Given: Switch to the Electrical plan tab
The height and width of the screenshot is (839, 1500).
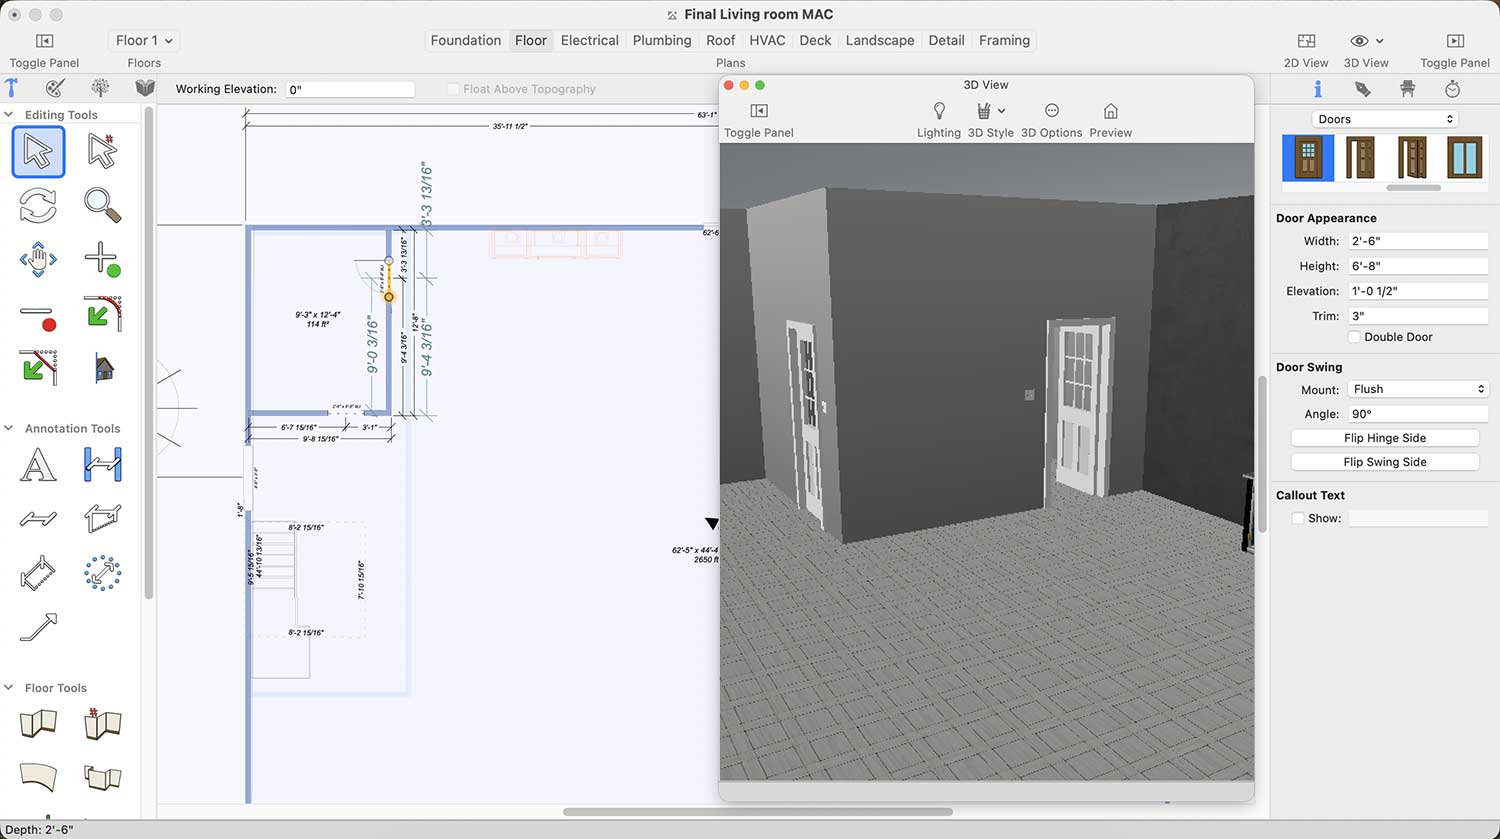Looking at the screenshot, I should pos(589,40).
